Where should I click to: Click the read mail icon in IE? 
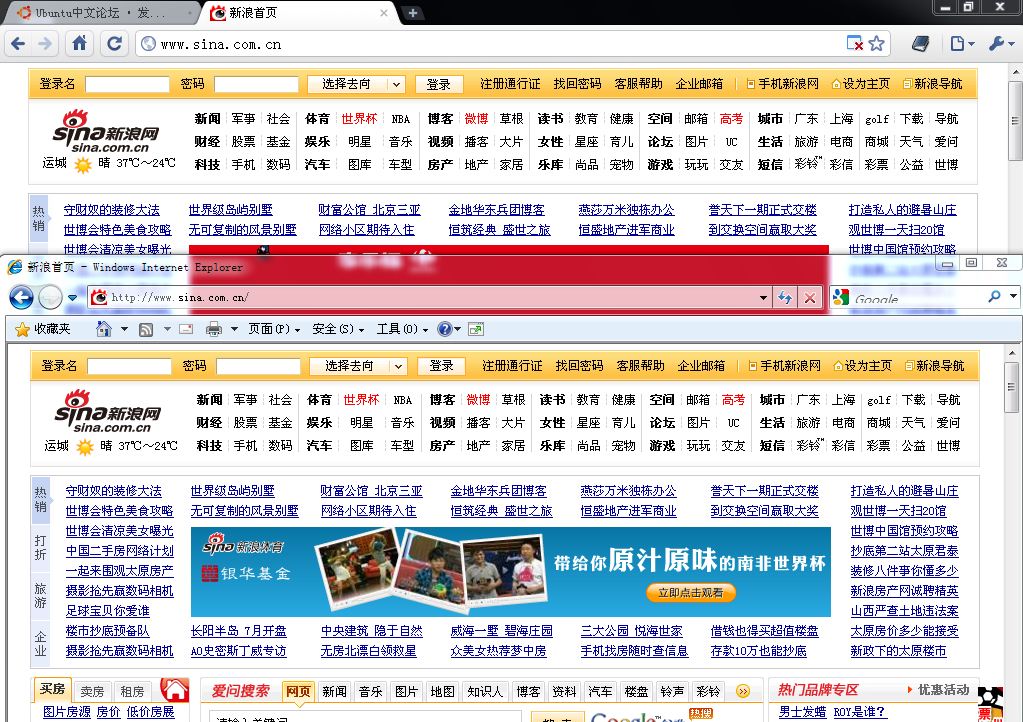pos(186,329)
